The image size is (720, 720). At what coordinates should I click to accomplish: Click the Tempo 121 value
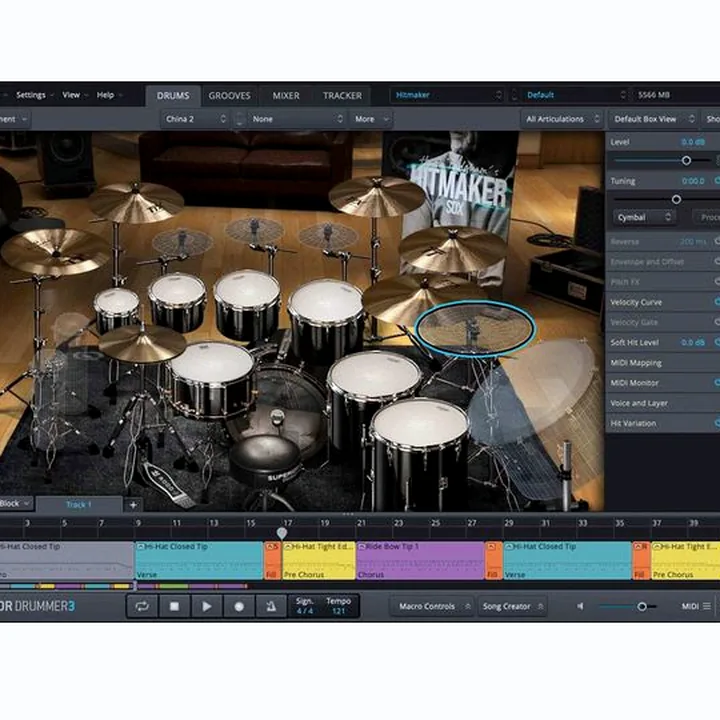click(338, 611)
